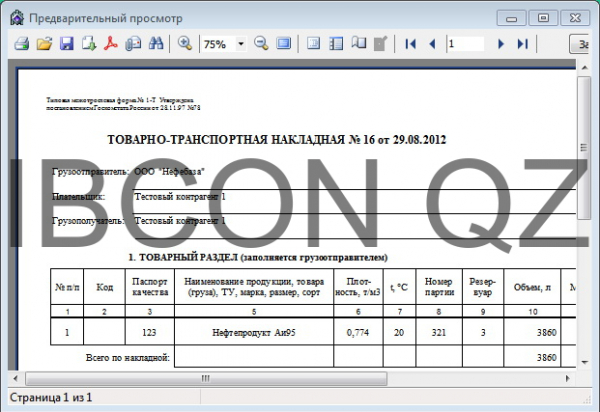Minimize the preview window
This screenshot has height=412, width=600.
point(512,18)
